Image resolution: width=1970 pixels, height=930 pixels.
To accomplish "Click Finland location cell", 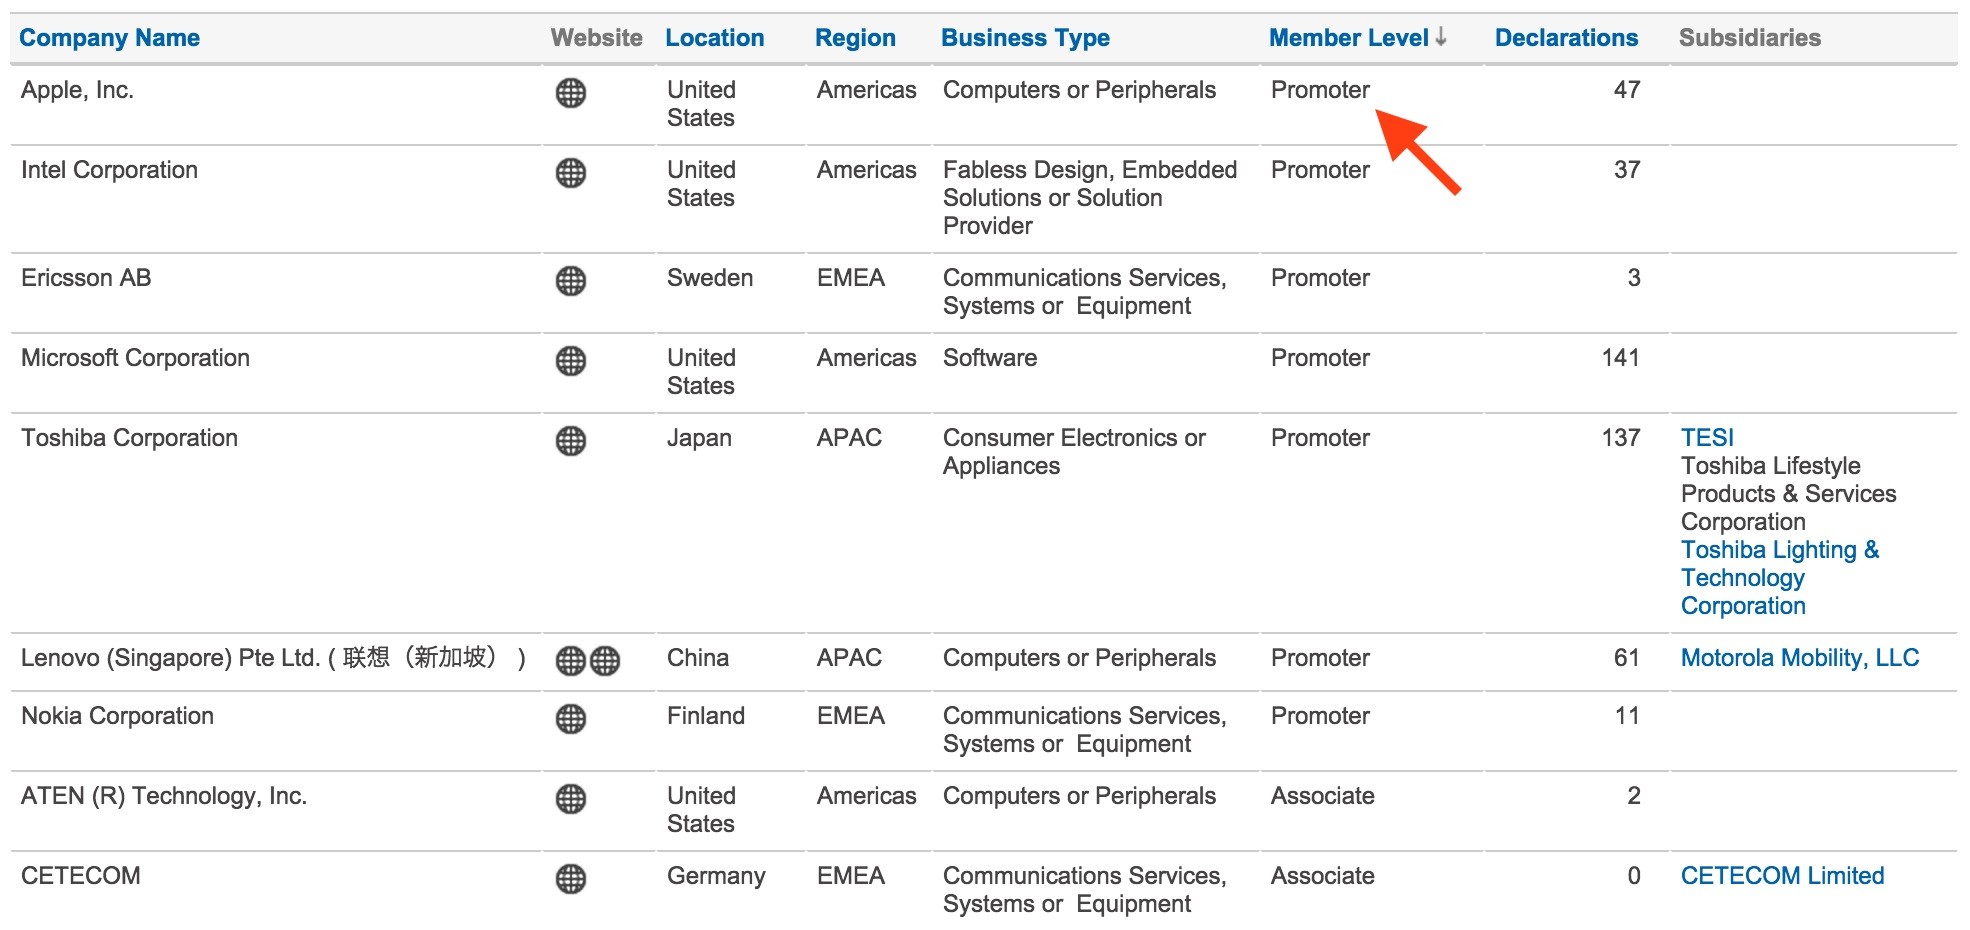I will point(706,716).
